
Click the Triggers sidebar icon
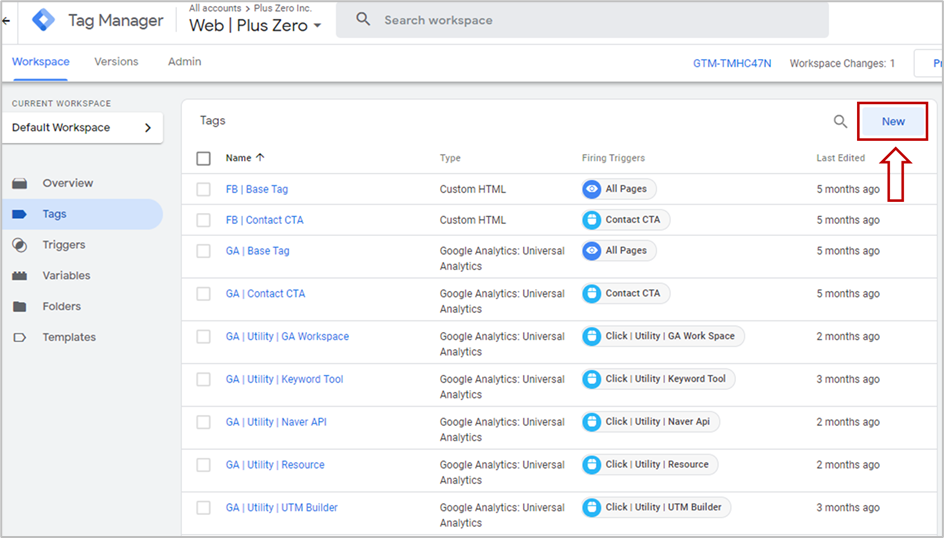[x=20, y=245]
